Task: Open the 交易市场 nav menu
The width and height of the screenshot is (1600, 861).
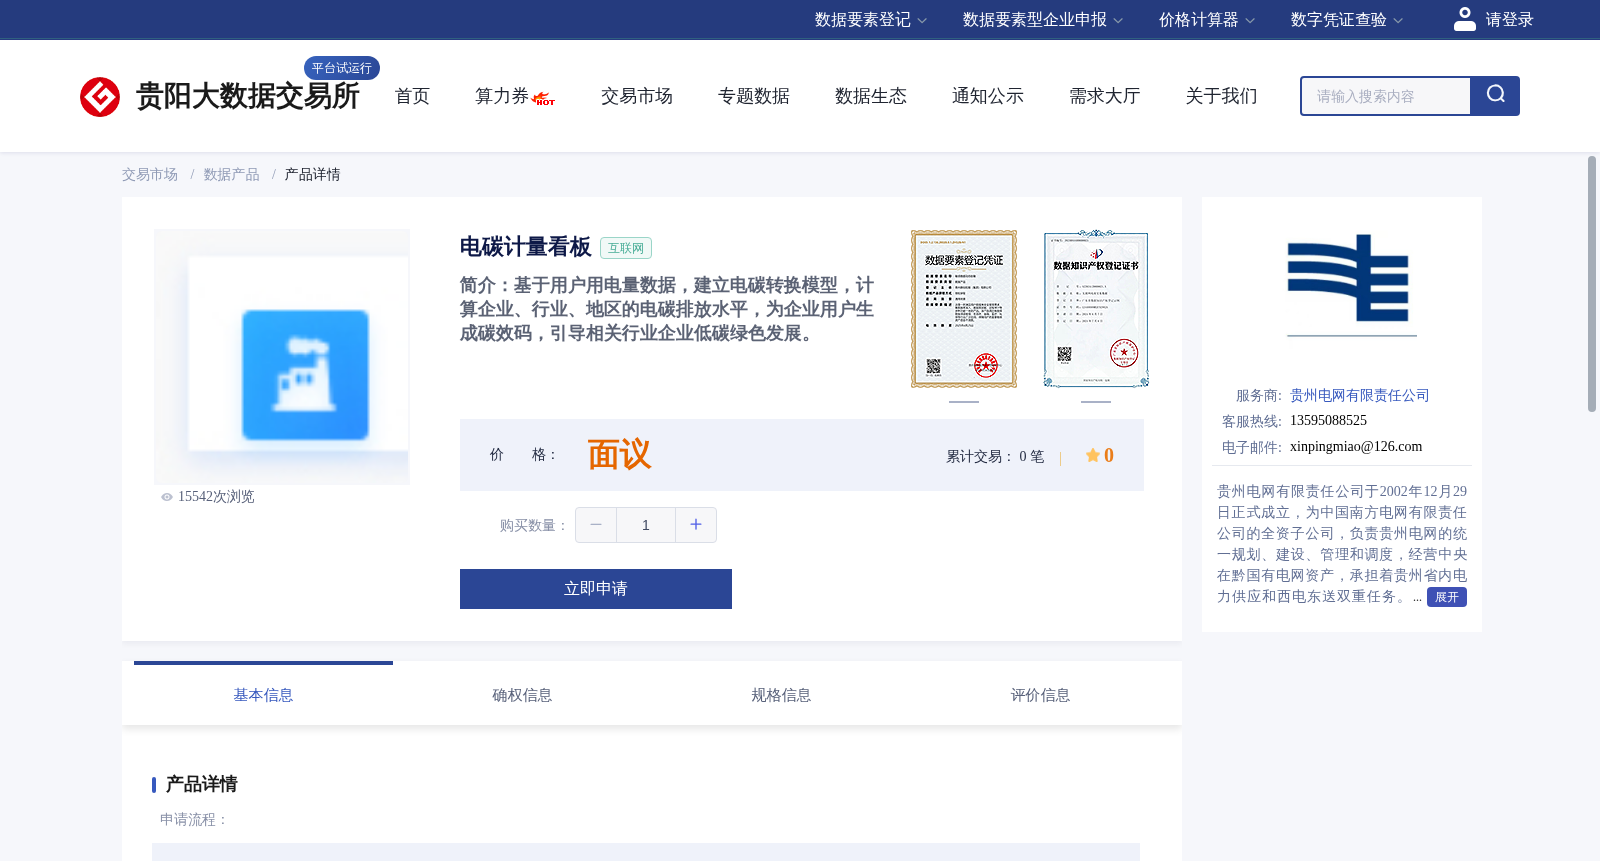Action: (637, 96)
